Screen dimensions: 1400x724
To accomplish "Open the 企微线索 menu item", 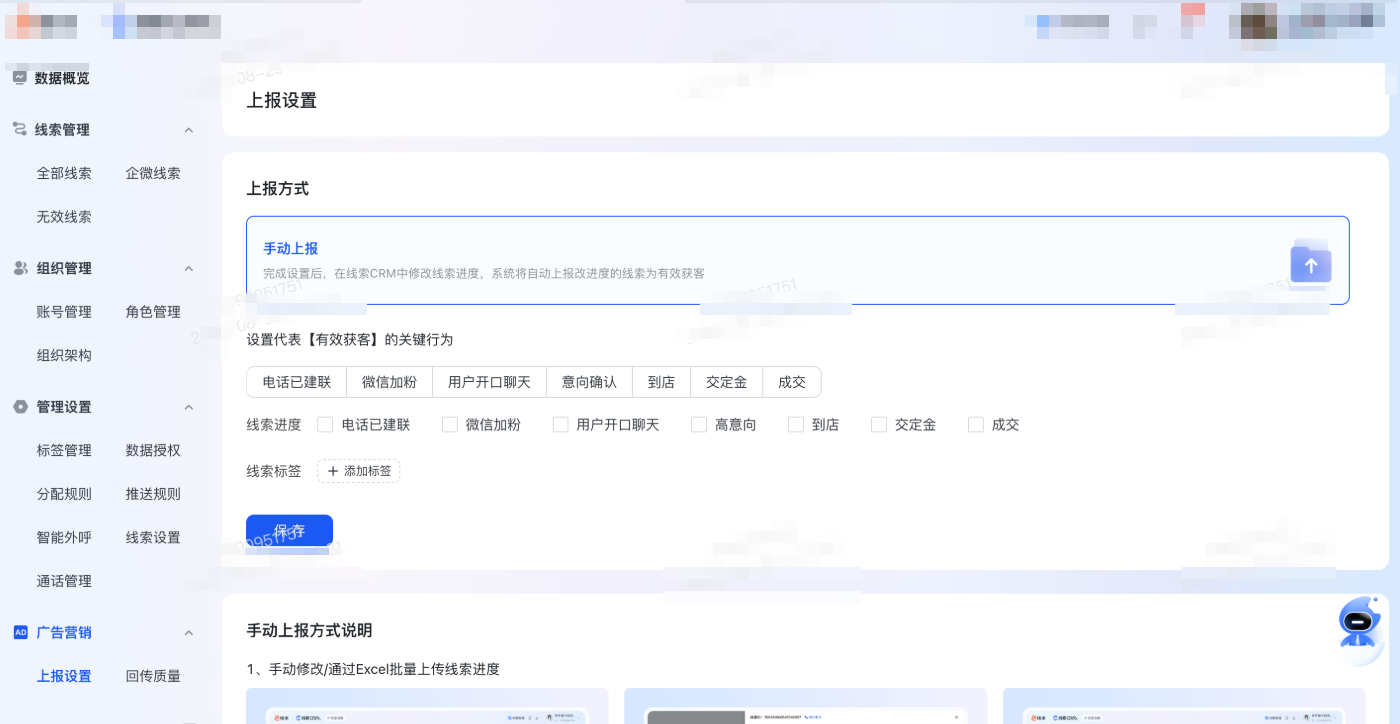I will click(x=153, y=172).
